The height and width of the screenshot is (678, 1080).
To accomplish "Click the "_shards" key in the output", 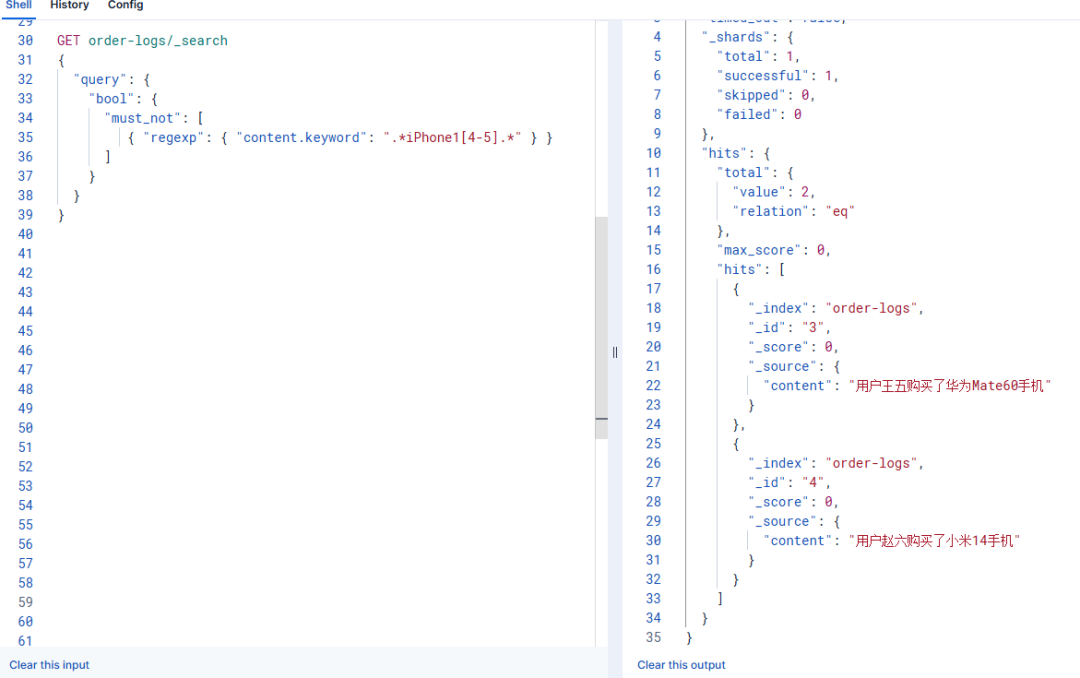I will [x=736, y=37].
